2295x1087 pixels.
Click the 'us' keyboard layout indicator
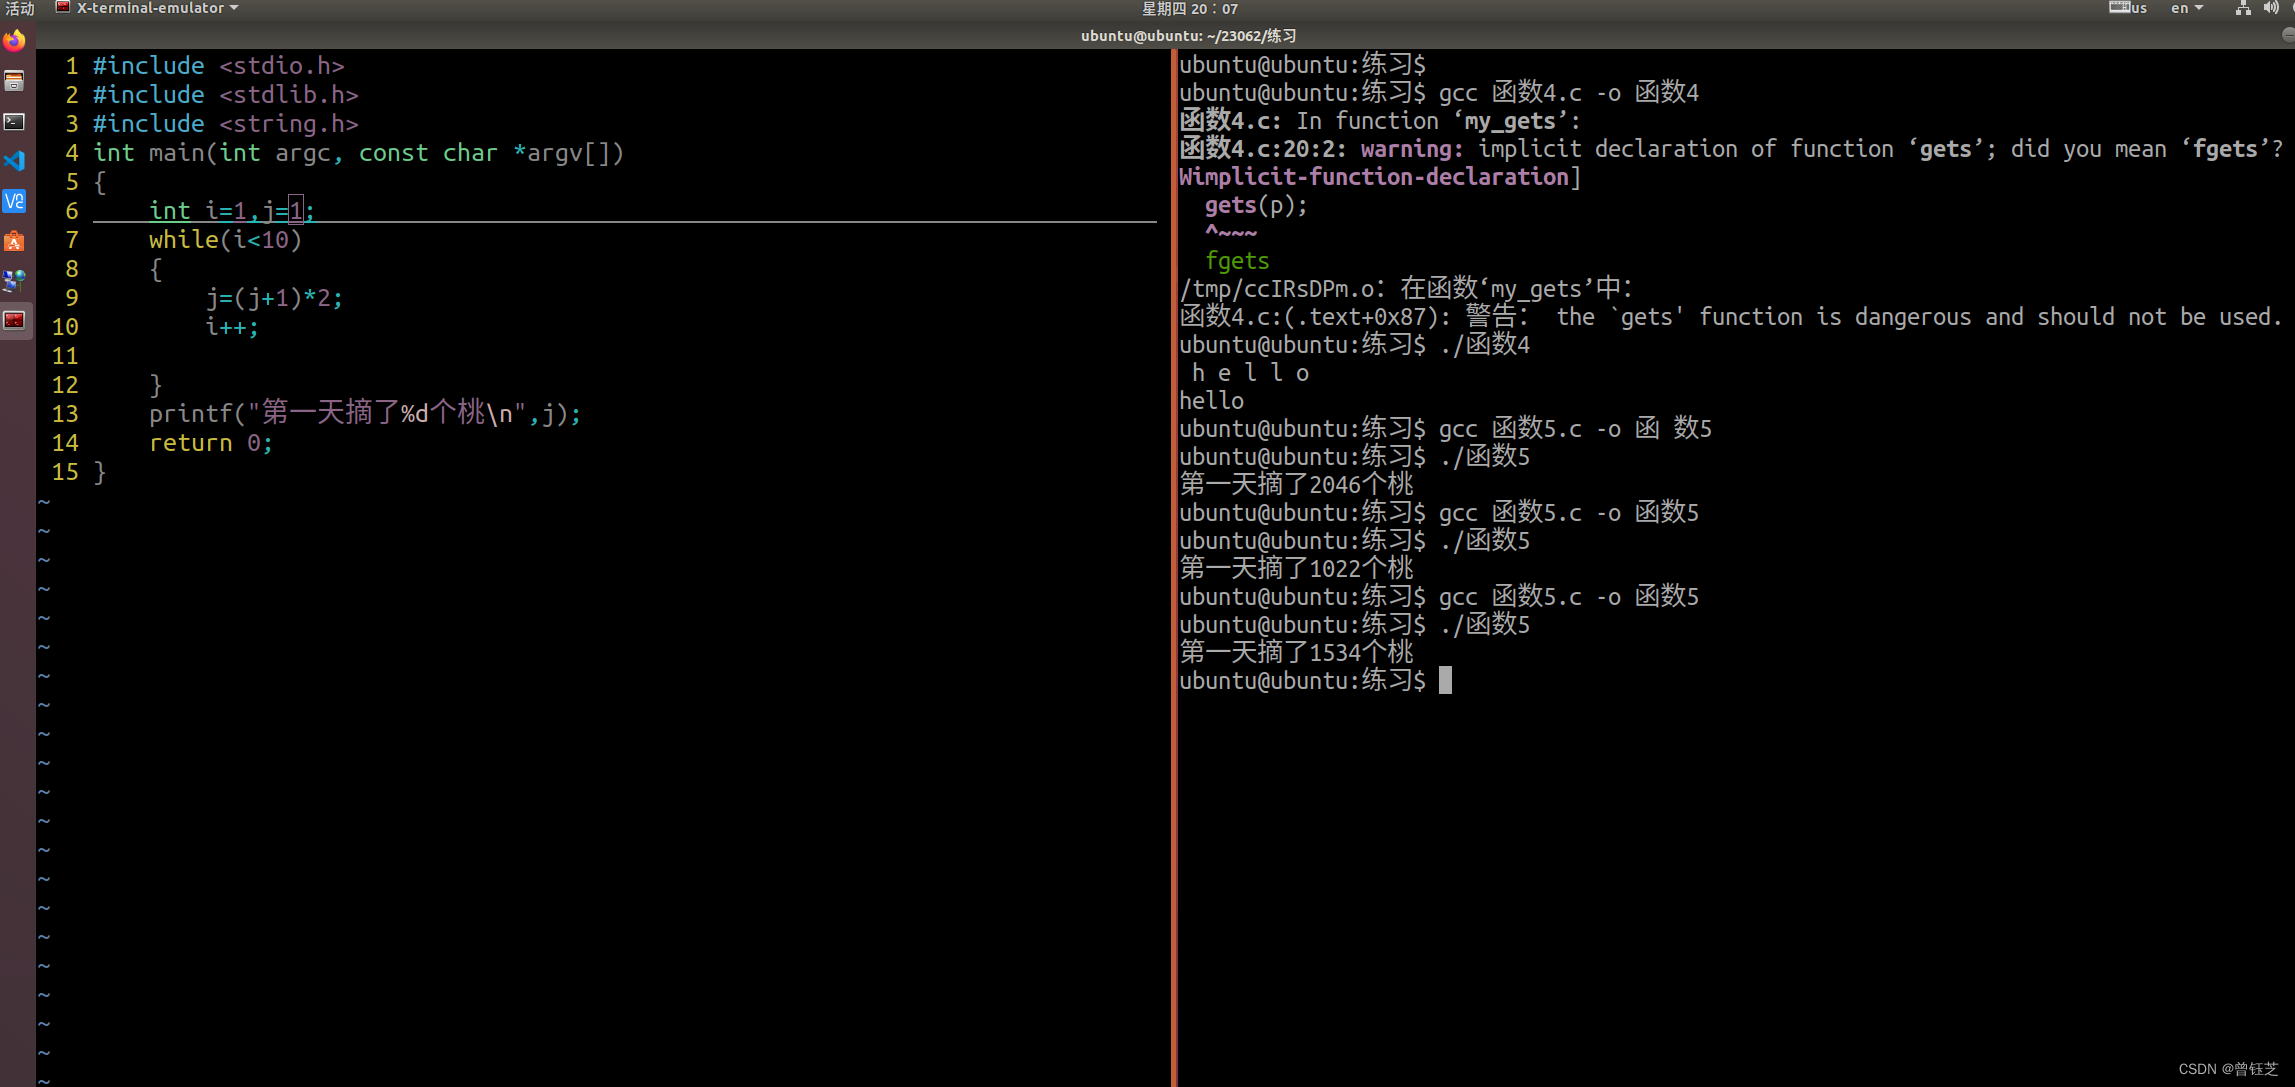tap(2128, 8)
